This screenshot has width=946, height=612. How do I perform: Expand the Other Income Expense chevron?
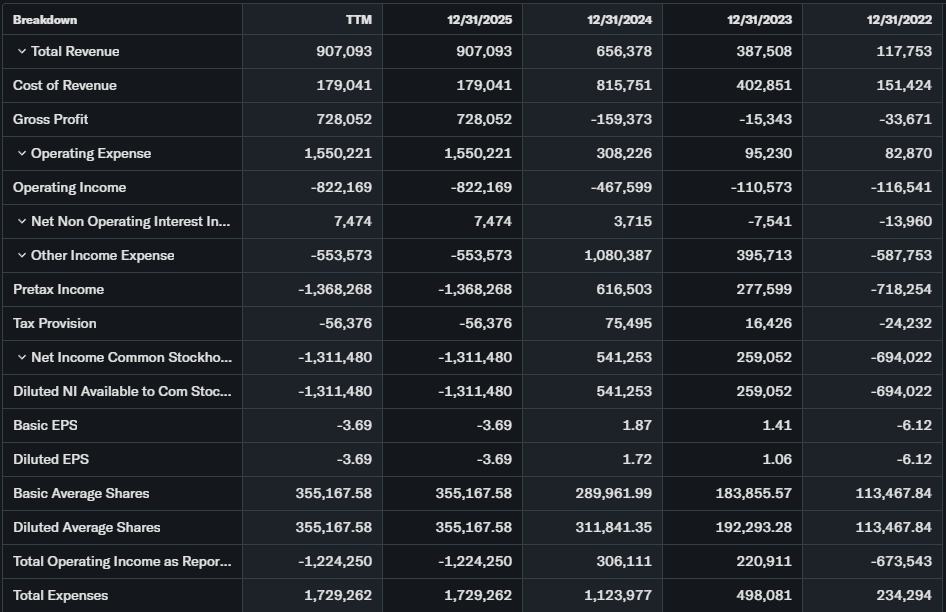[22, 256]
